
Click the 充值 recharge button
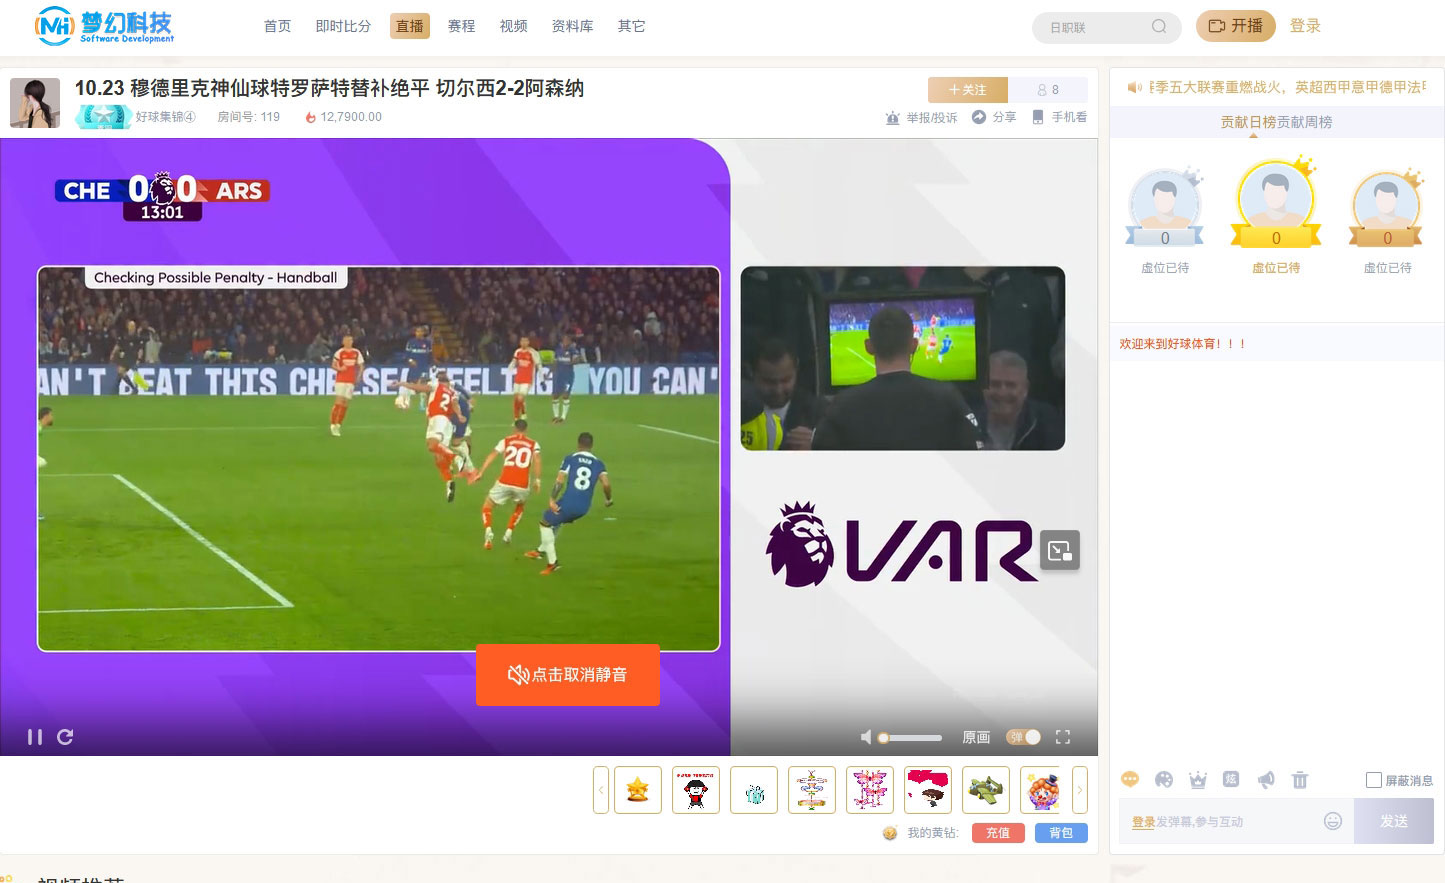point(998,833)
